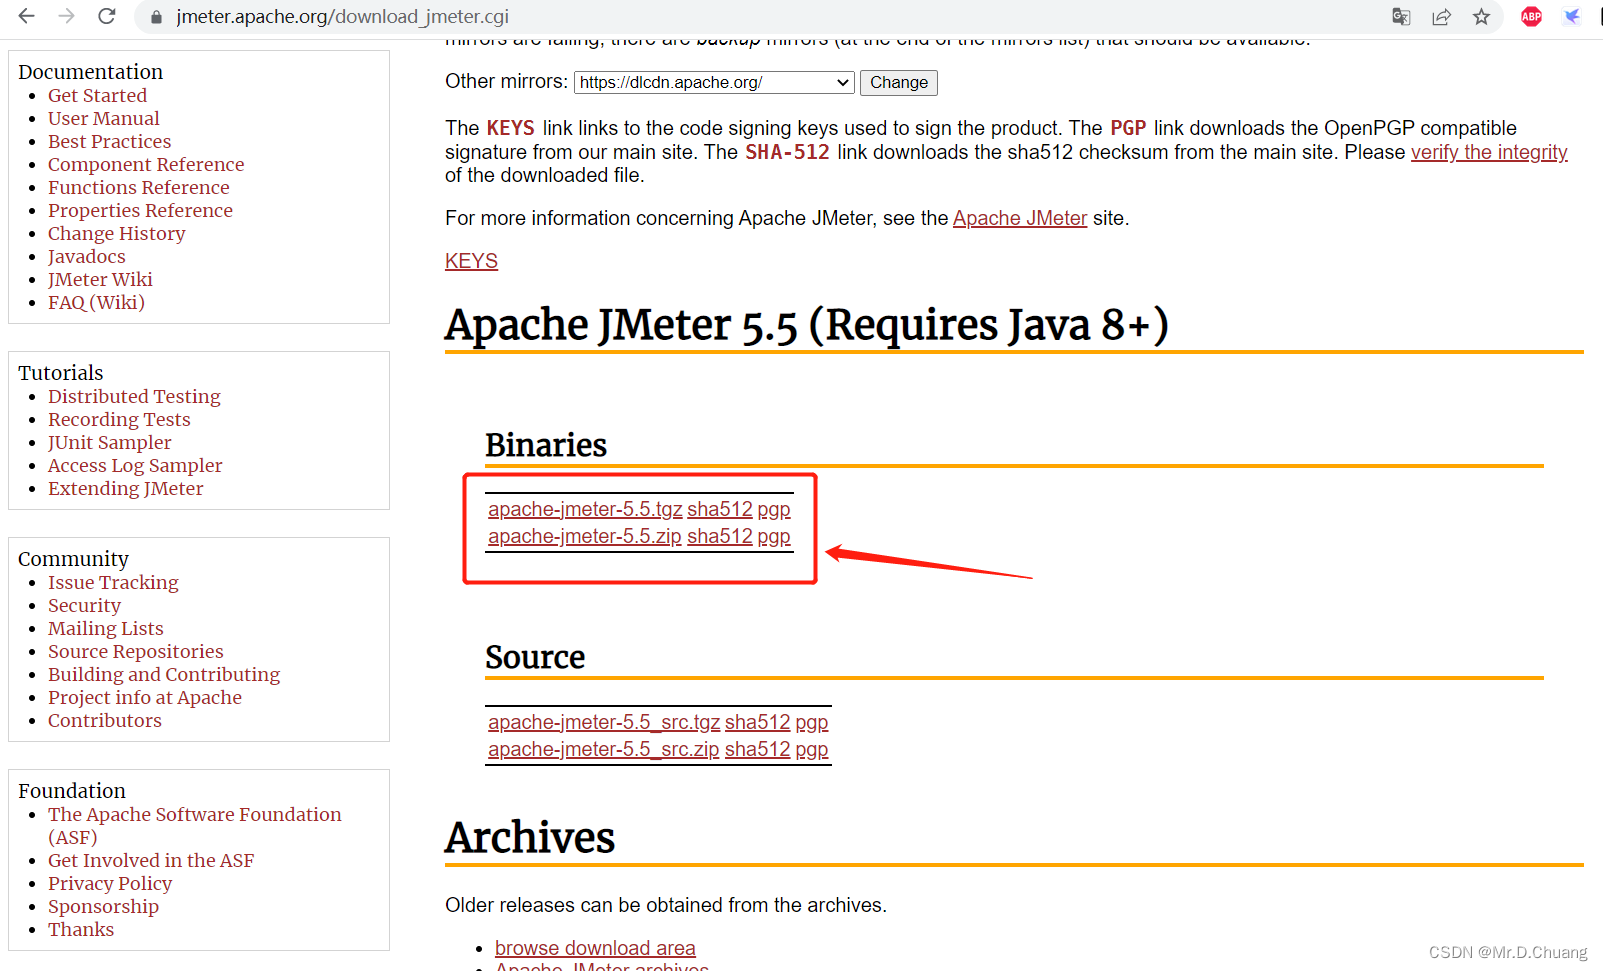
Task: Open Project info at Apache link
Action: pos(145,697)
